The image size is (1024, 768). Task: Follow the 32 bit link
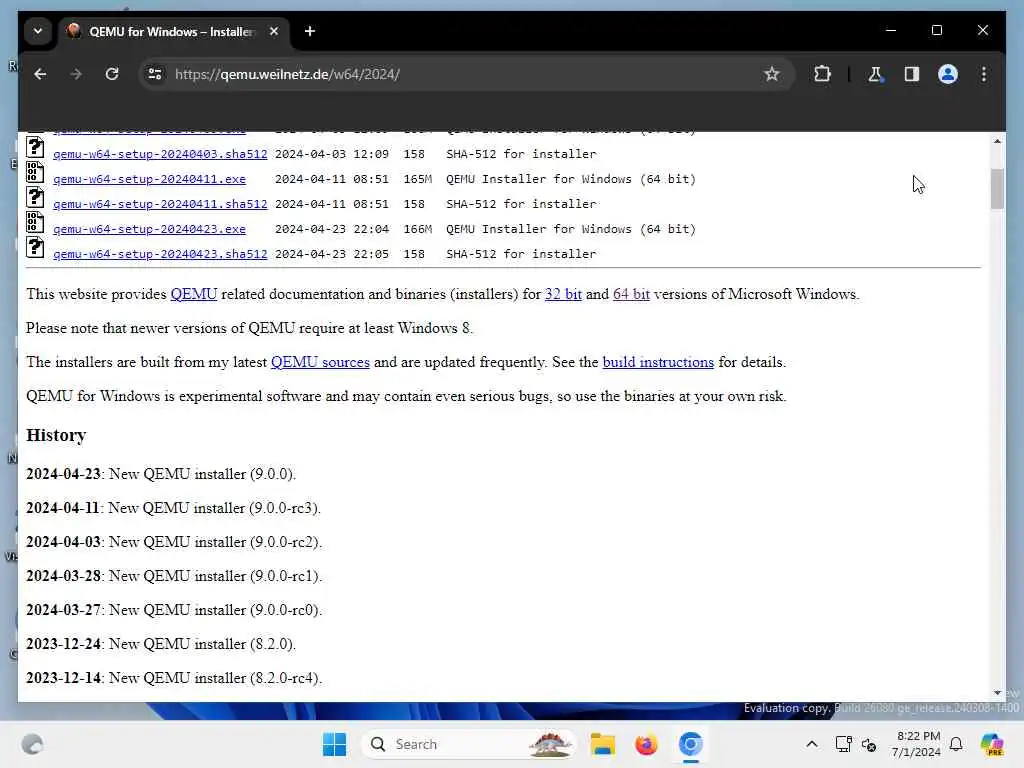(x=563, y=295)
